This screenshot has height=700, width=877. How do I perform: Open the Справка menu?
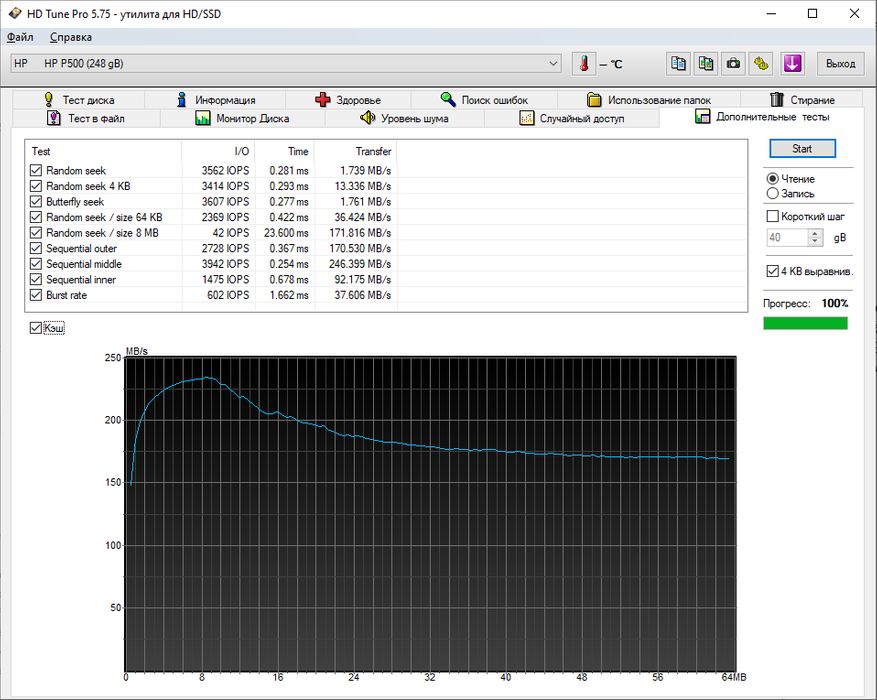point(70,37)
